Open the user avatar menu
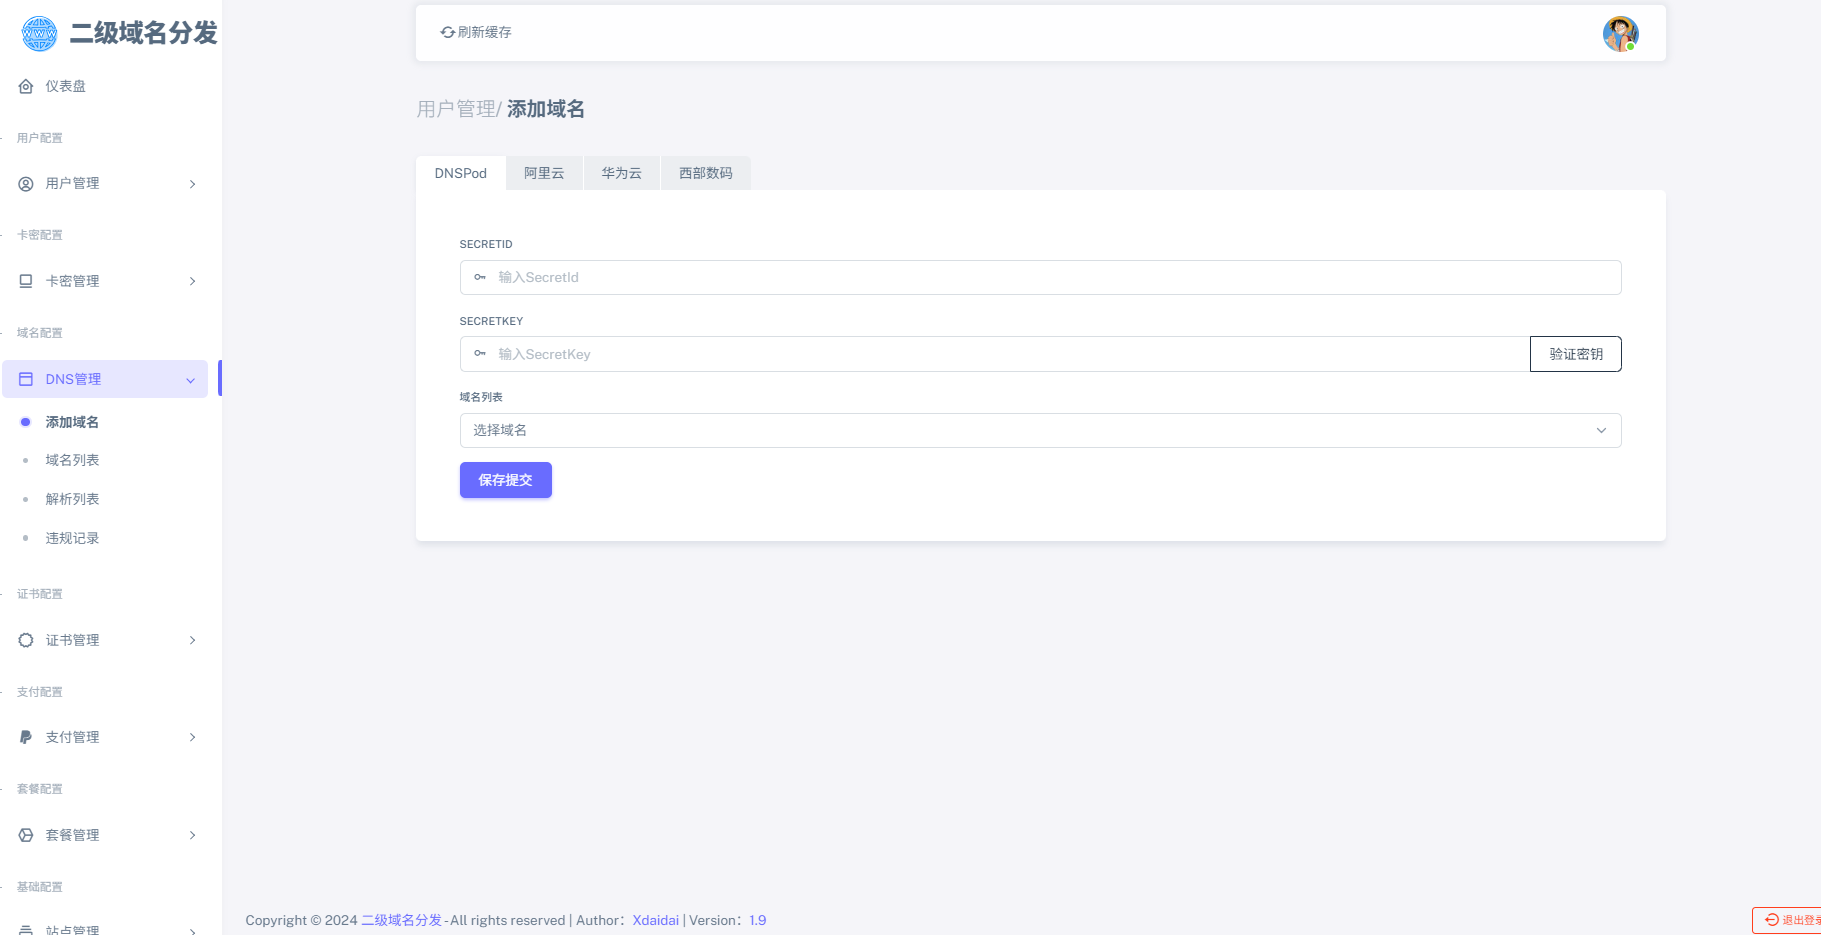The width and height of the screenshot is (1821, 935). 1619,34
